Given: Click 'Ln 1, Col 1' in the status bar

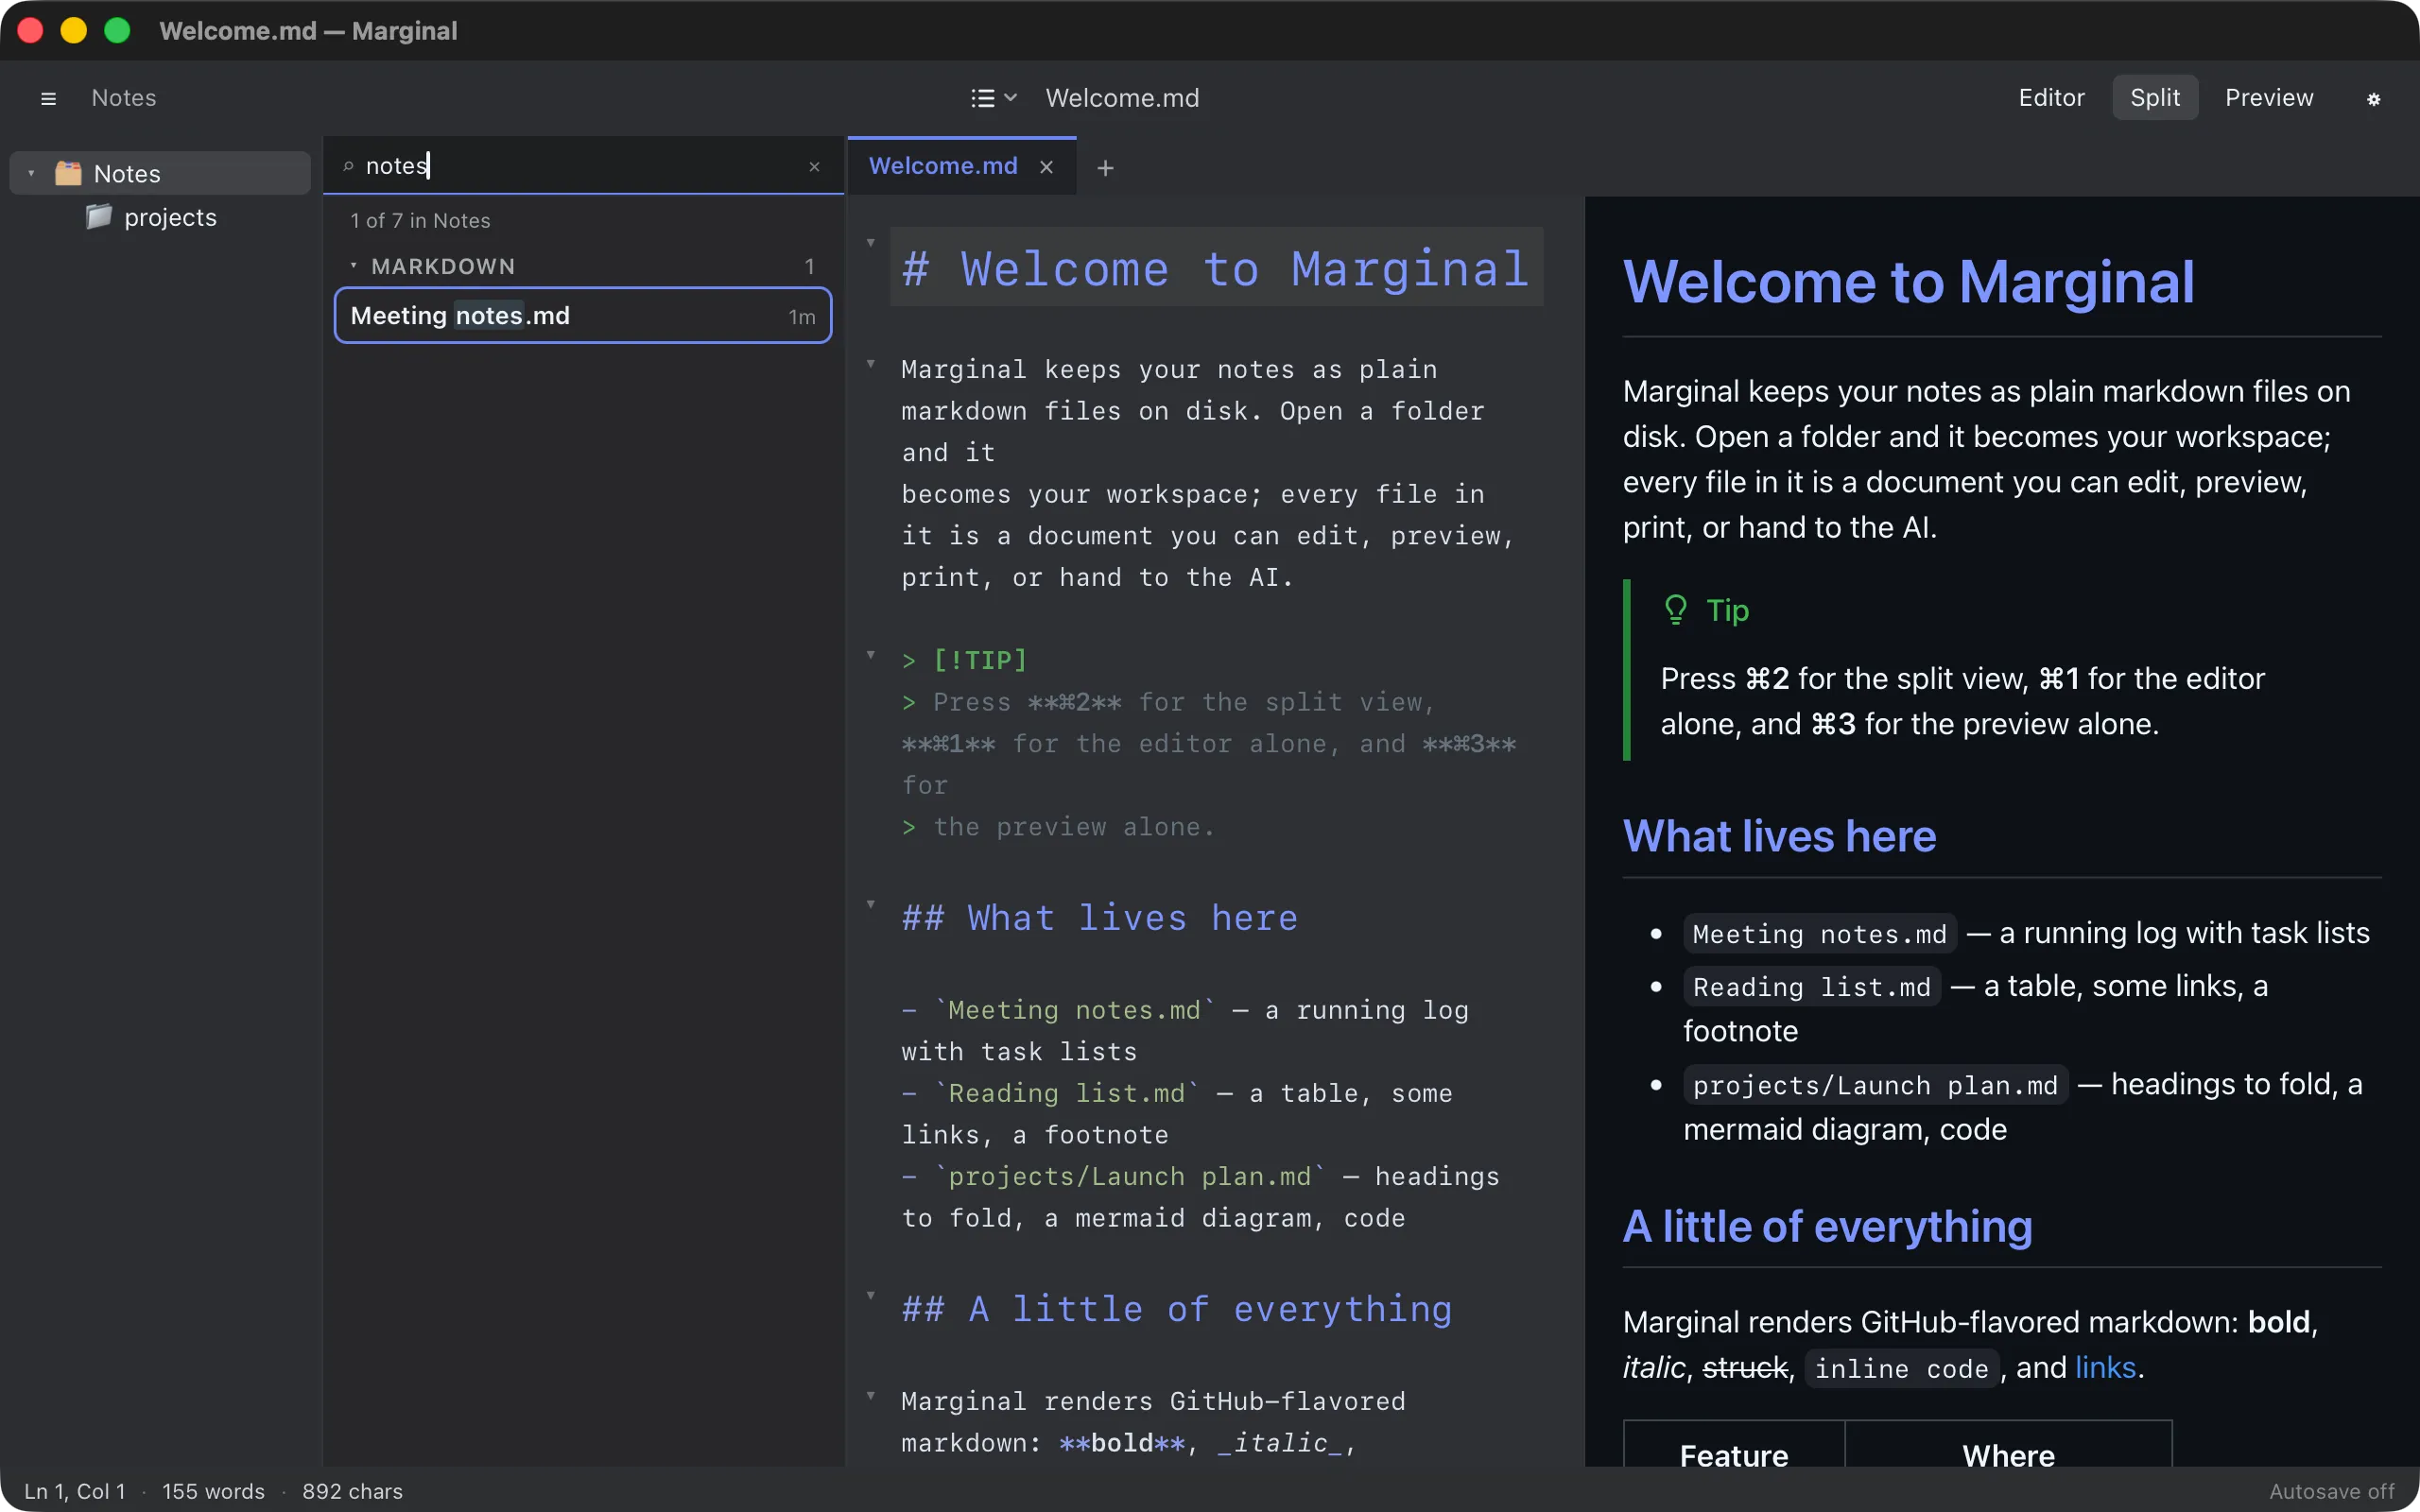Looking at the screenshot, I should [75, 1491].
